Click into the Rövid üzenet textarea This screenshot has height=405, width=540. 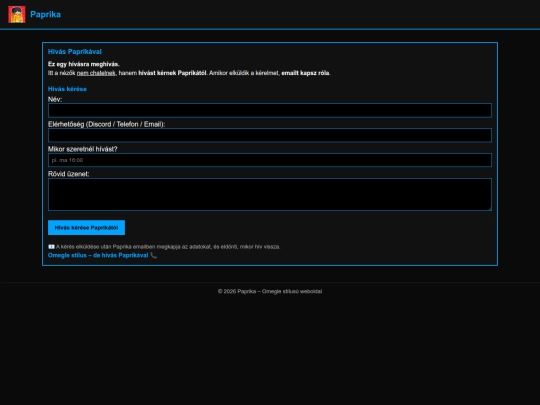coord(270,195)
